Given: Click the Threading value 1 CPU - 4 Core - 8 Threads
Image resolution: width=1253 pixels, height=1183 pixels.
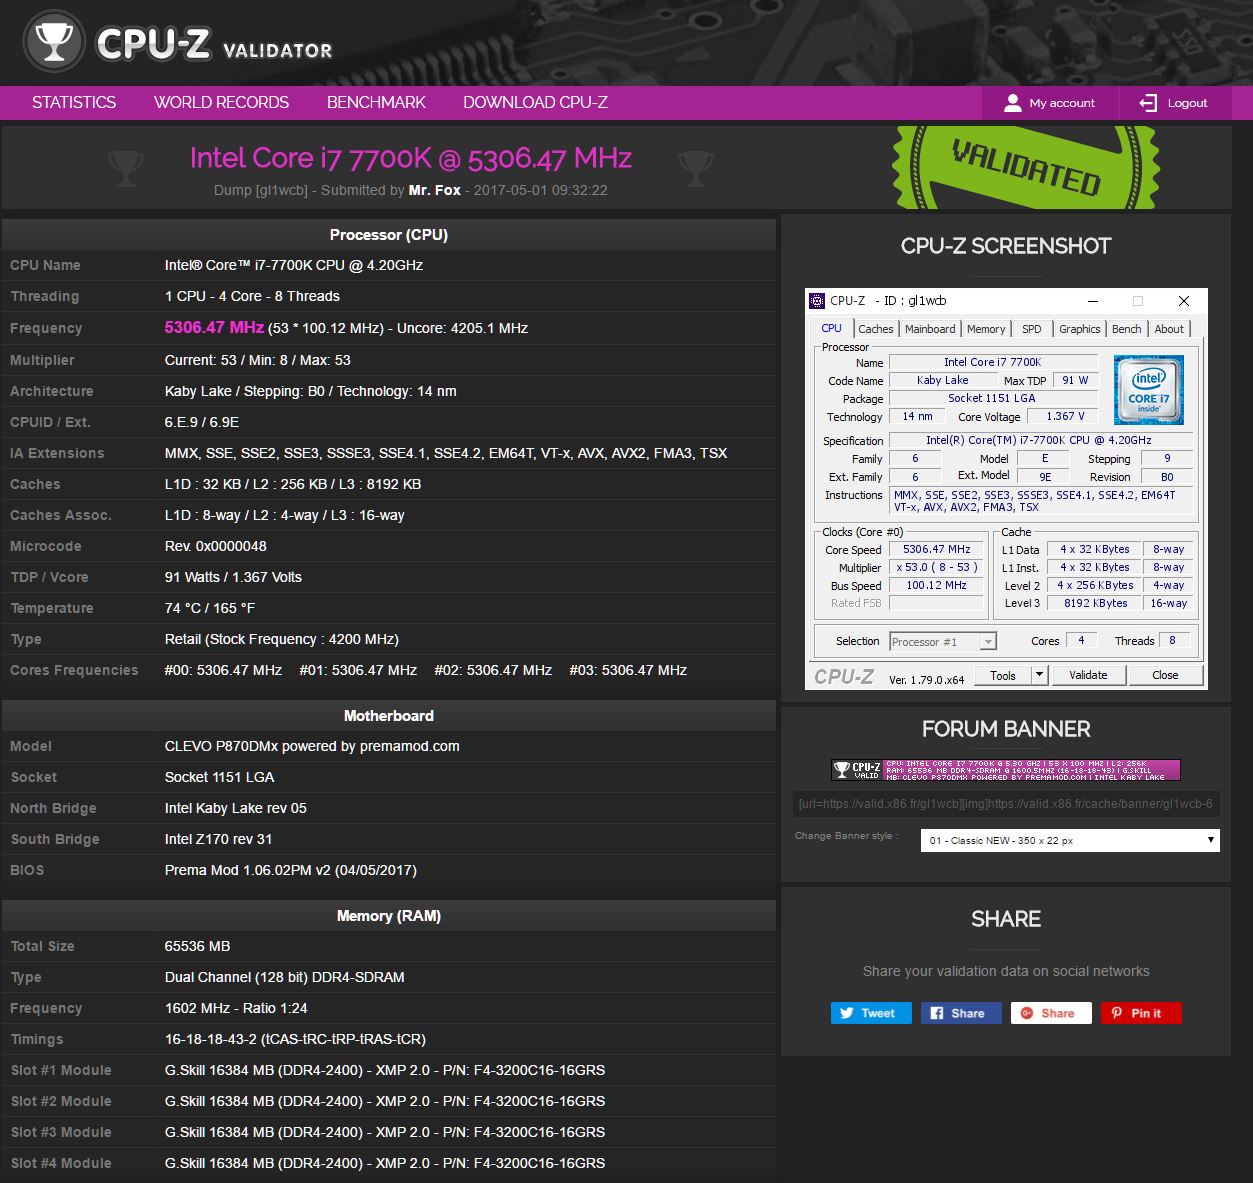Looking at the screenshot, I should click(x=252, y=296).
